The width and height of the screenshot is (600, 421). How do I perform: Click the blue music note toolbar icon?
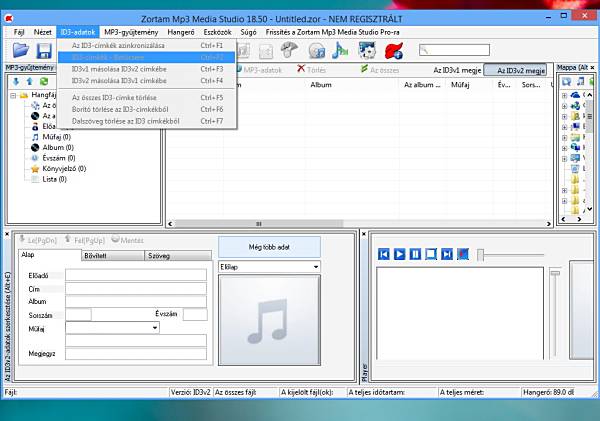click(x=340, y=50)
